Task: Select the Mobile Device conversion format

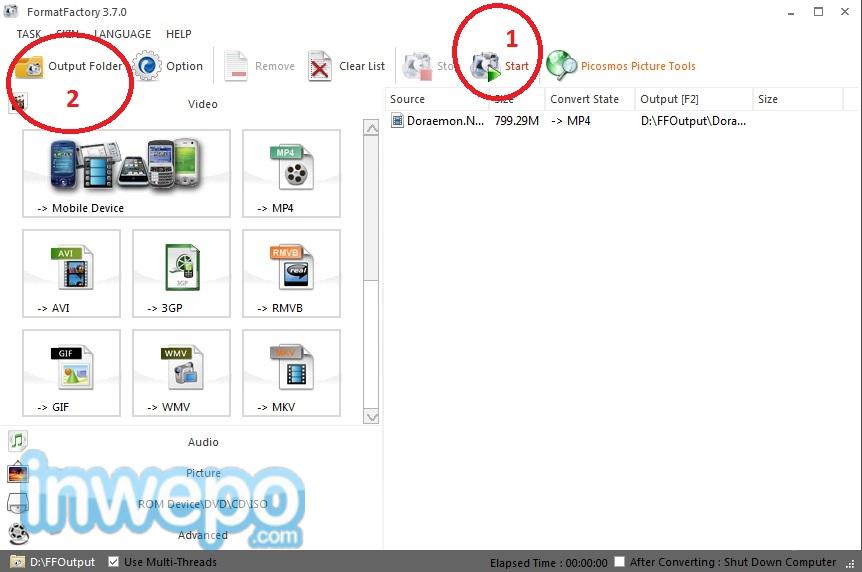Action: [x=126, y=174]
